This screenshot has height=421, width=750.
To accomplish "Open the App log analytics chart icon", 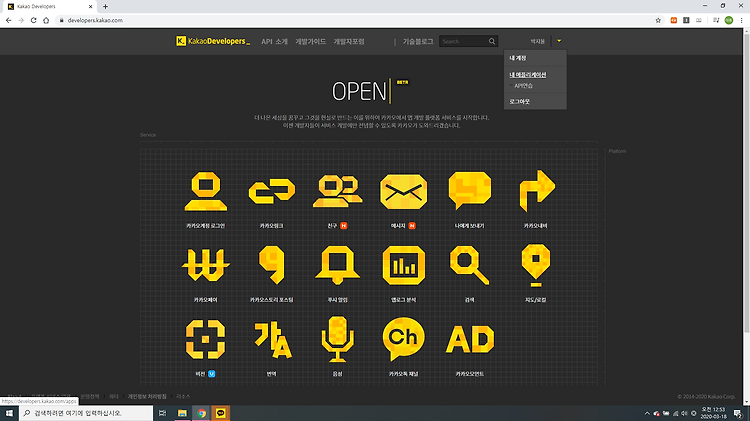I will pyautogui.click(x=404, y=265).
